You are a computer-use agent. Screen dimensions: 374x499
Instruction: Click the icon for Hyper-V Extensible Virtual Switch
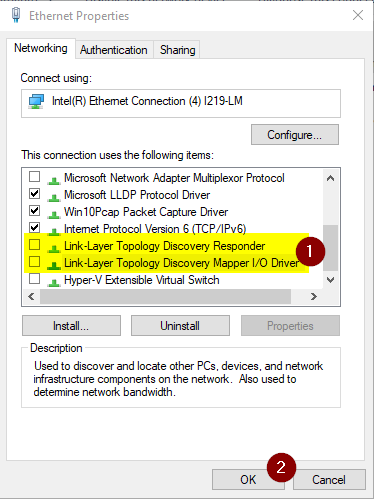(x=54, y=282)
